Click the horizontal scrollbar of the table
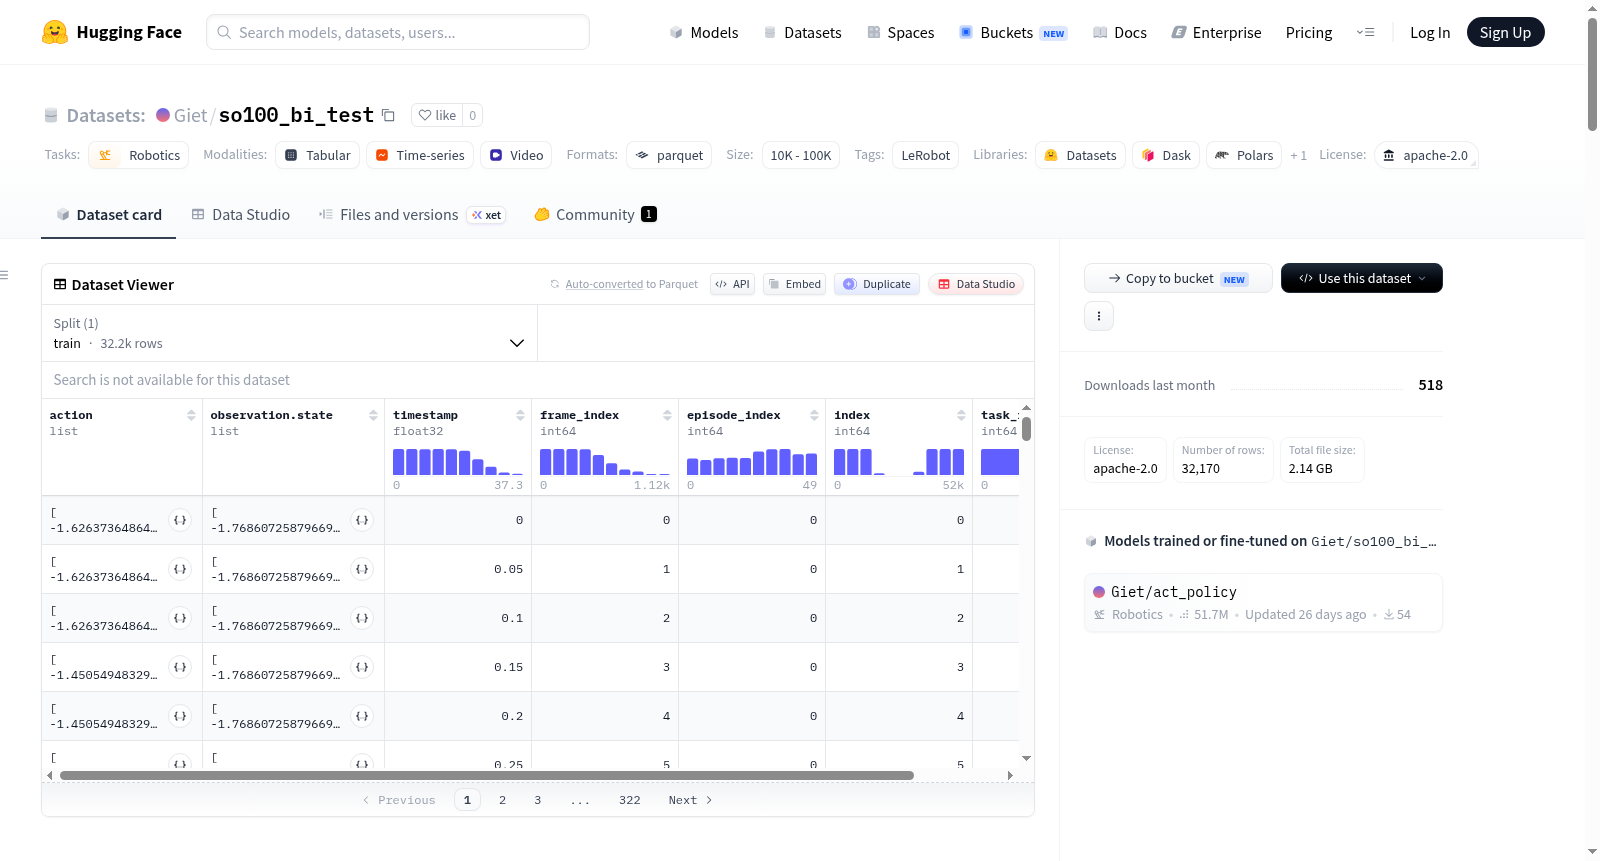1600x861 pixels. tap(487, 775)
